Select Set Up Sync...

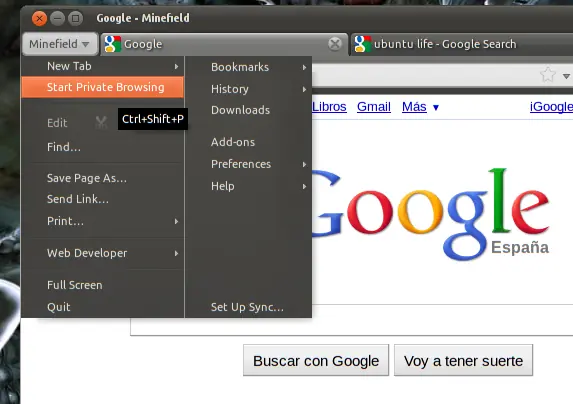pos(248,307)
